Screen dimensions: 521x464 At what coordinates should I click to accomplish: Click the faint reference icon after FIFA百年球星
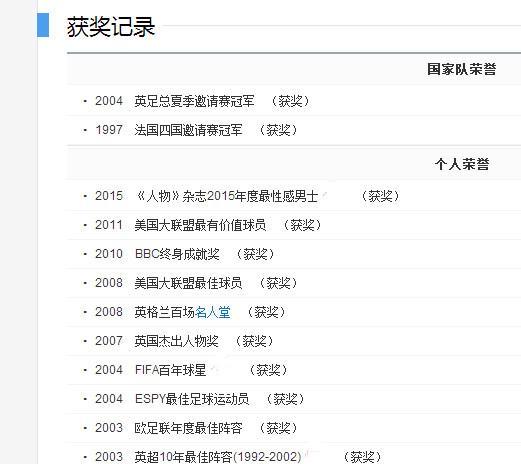click(x=215, y=369)
